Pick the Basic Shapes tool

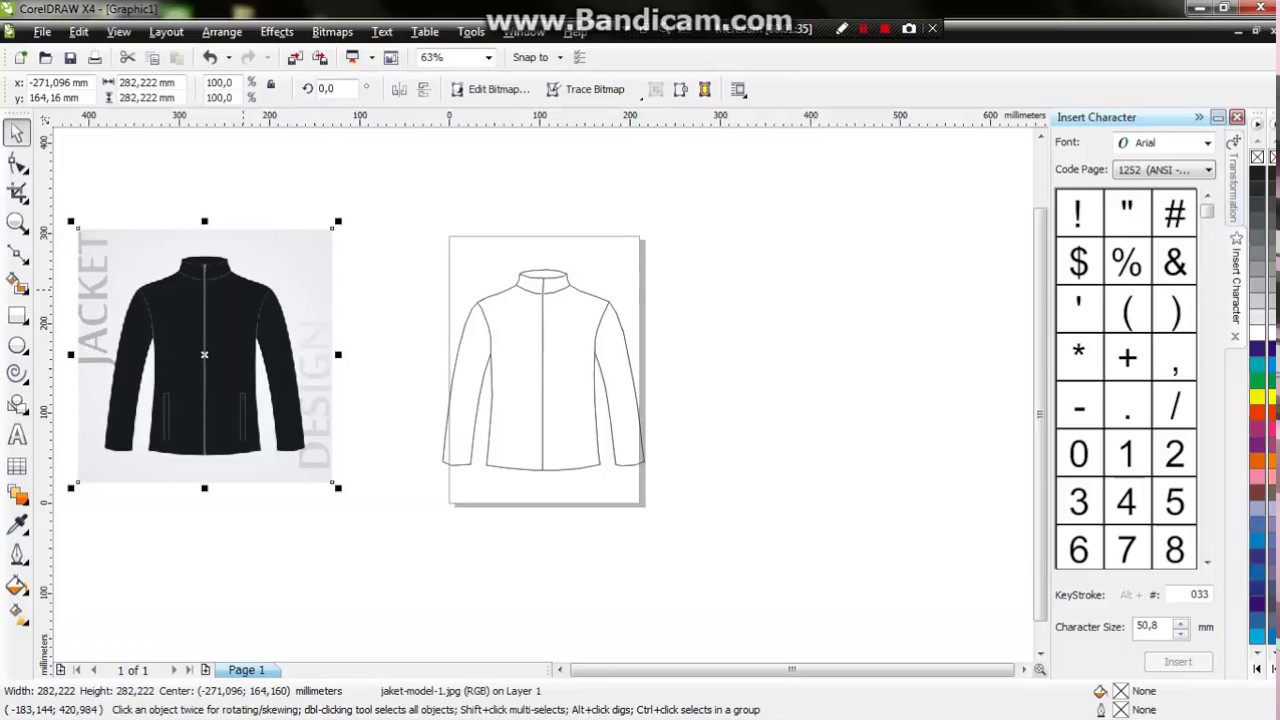click(17, 404)
